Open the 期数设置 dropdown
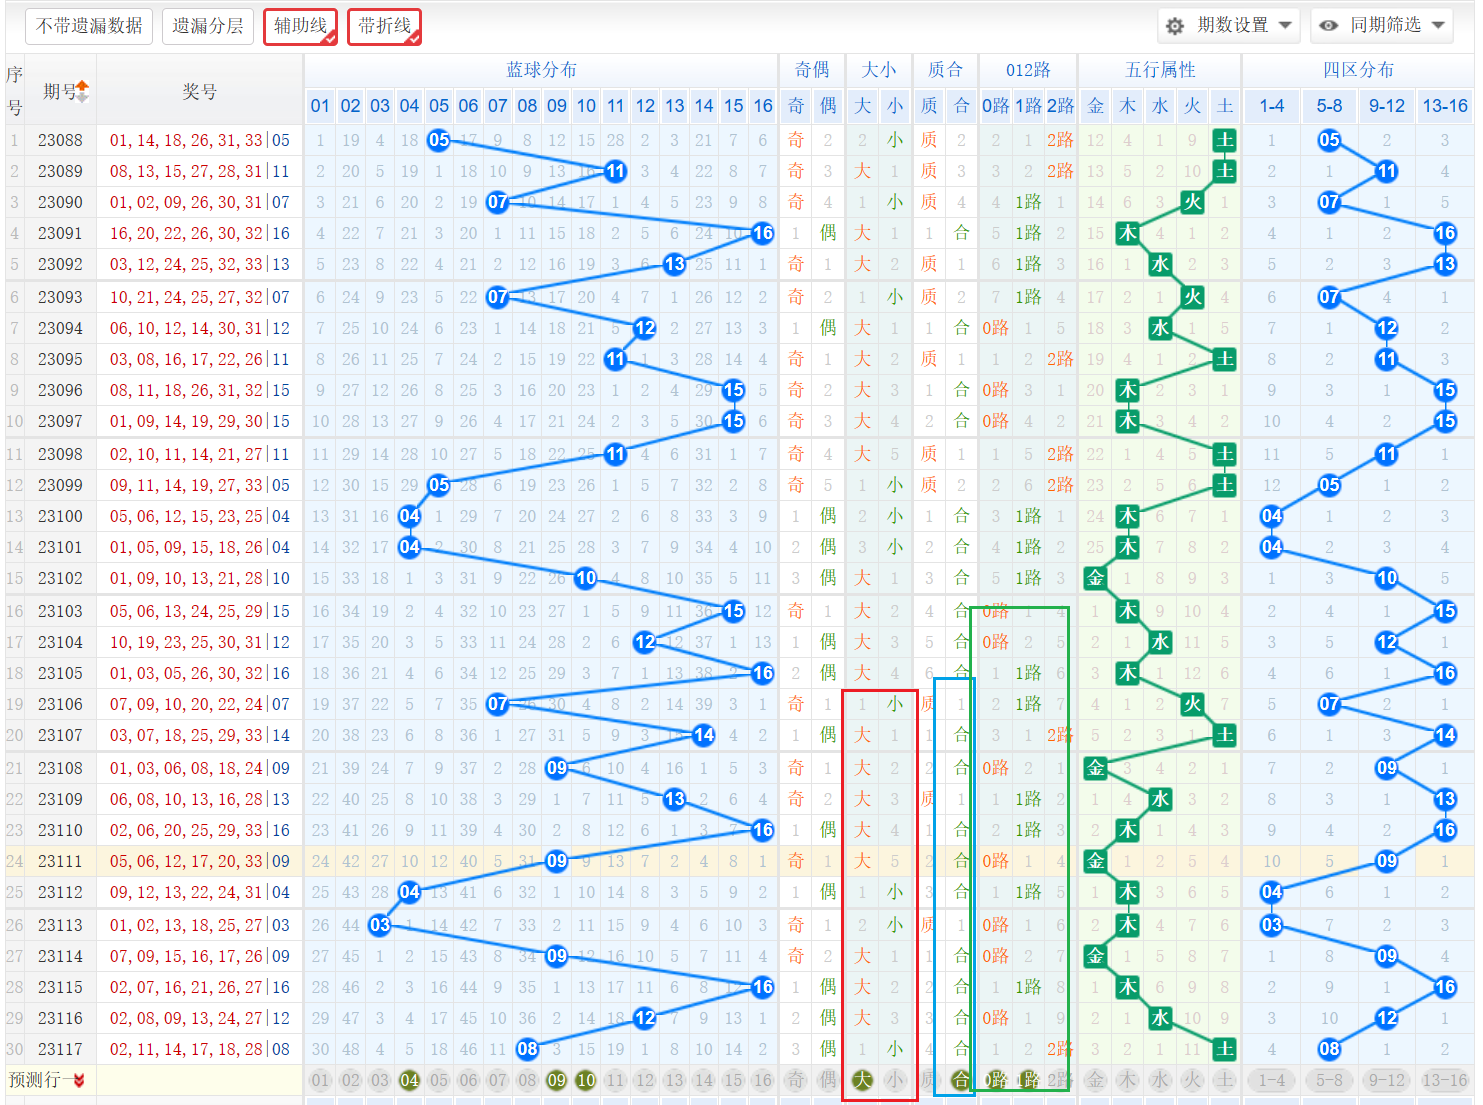 tap(1230, 26)
